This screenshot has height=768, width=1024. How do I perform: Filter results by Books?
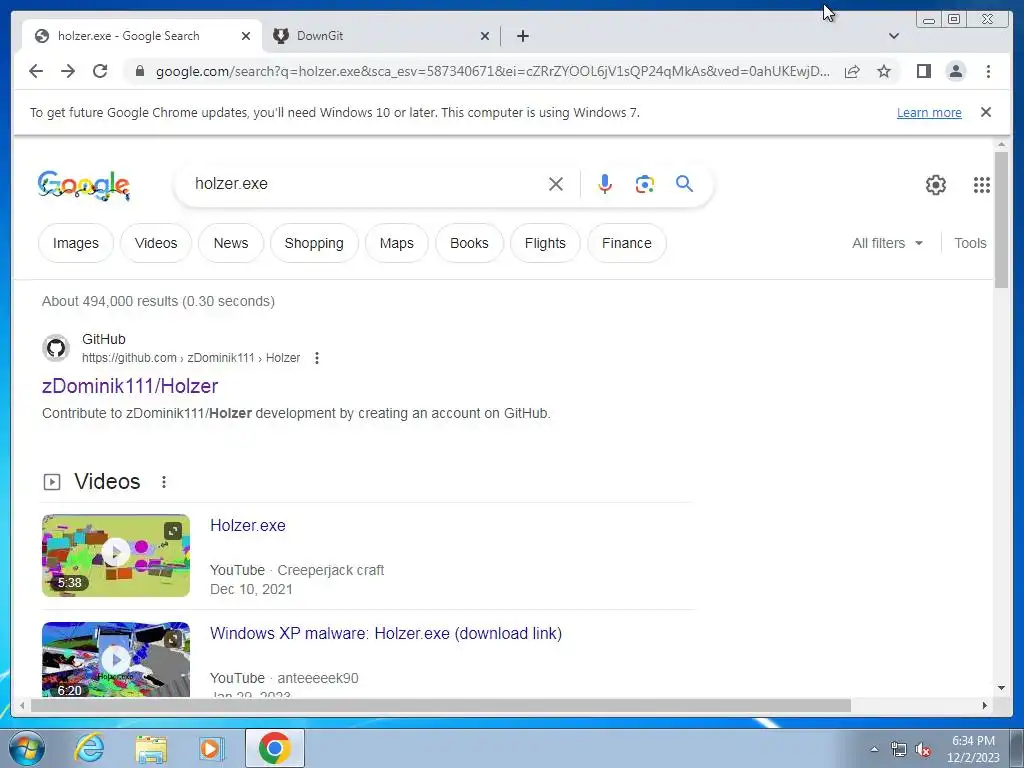point(470,243)
